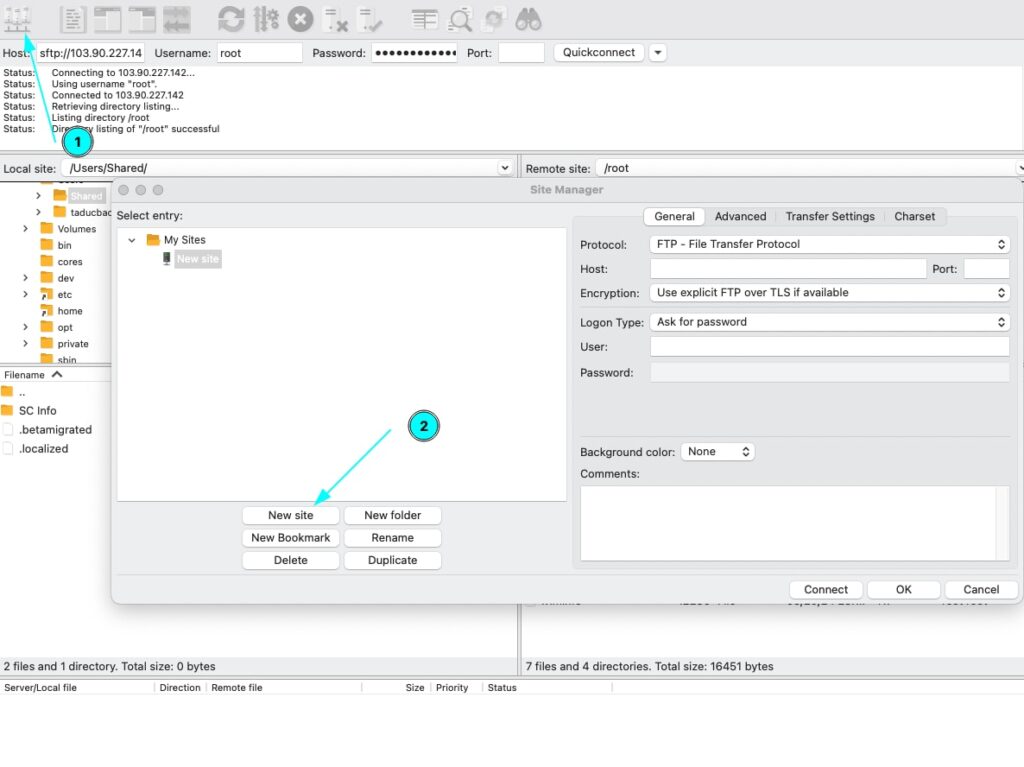Click the New site button
The height and width of the screenshot is (767, 1024).
[x=290, y=515]
